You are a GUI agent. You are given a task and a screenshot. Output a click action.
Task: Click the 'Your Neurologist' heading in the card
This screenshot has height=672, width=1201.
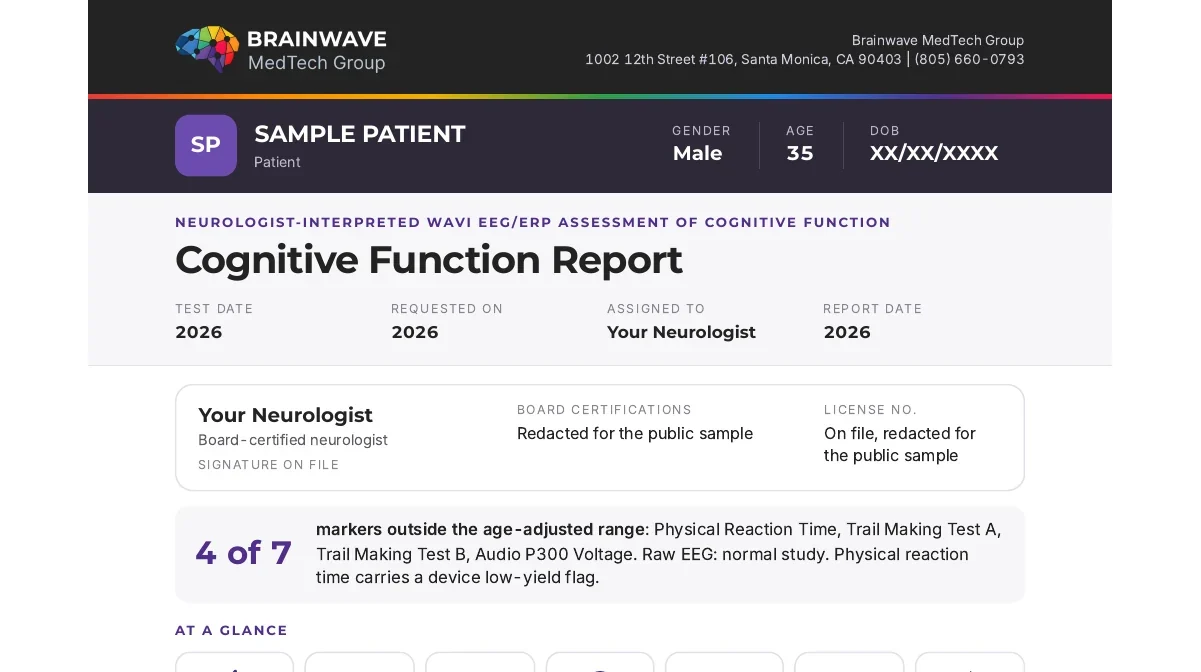point(285,415)
